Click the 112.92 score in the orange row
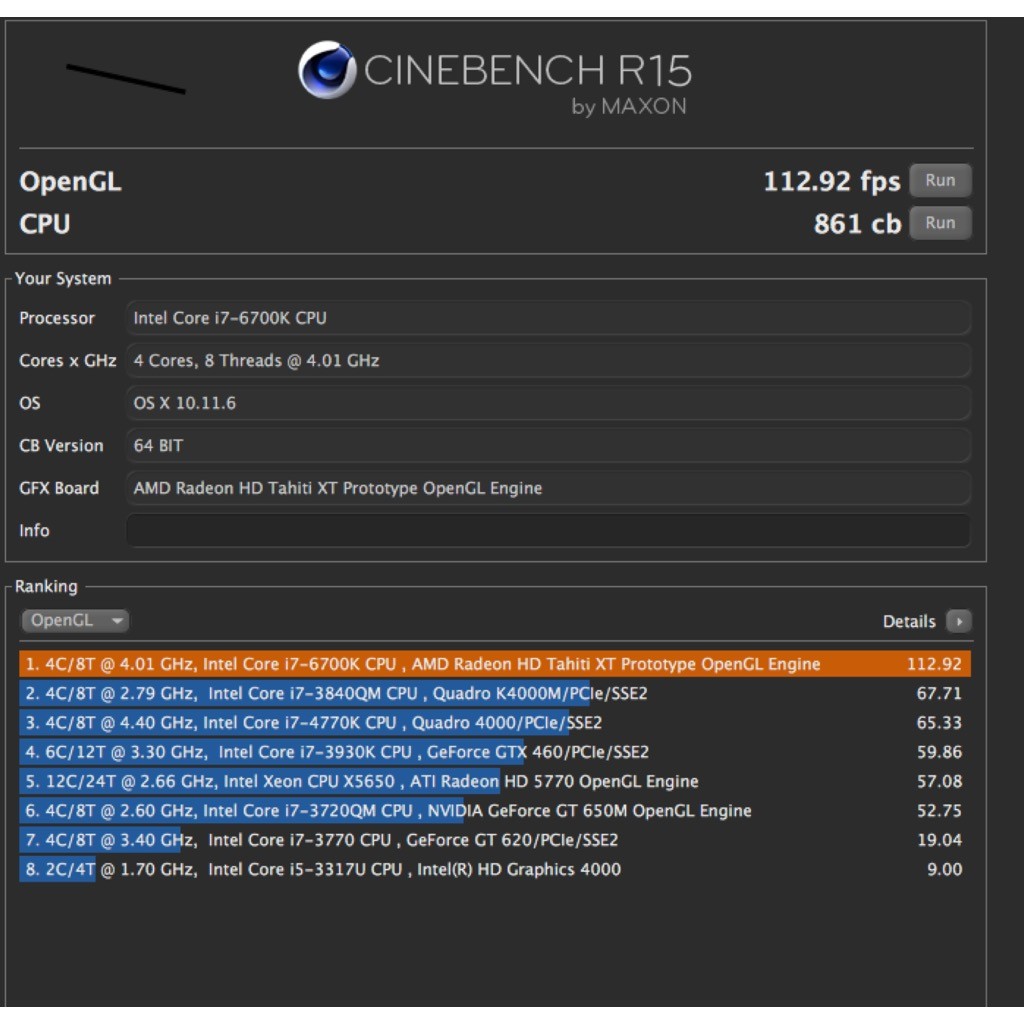Viewport: 1024px width, 1024px height. (934, 664)
